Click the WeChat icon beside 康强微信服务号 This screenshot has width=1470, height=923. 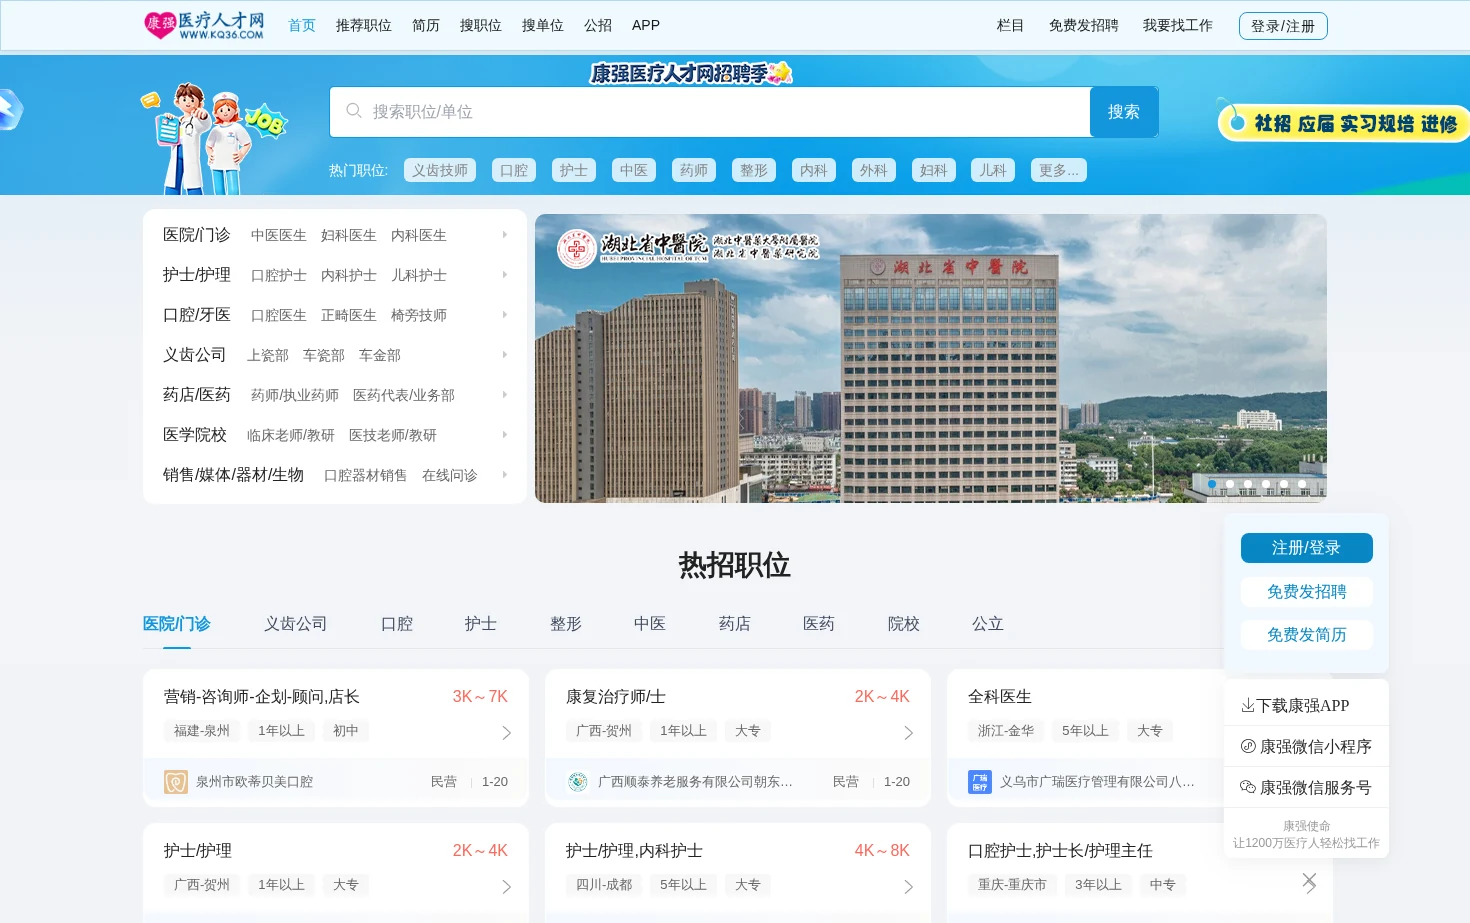(1247, 787)
